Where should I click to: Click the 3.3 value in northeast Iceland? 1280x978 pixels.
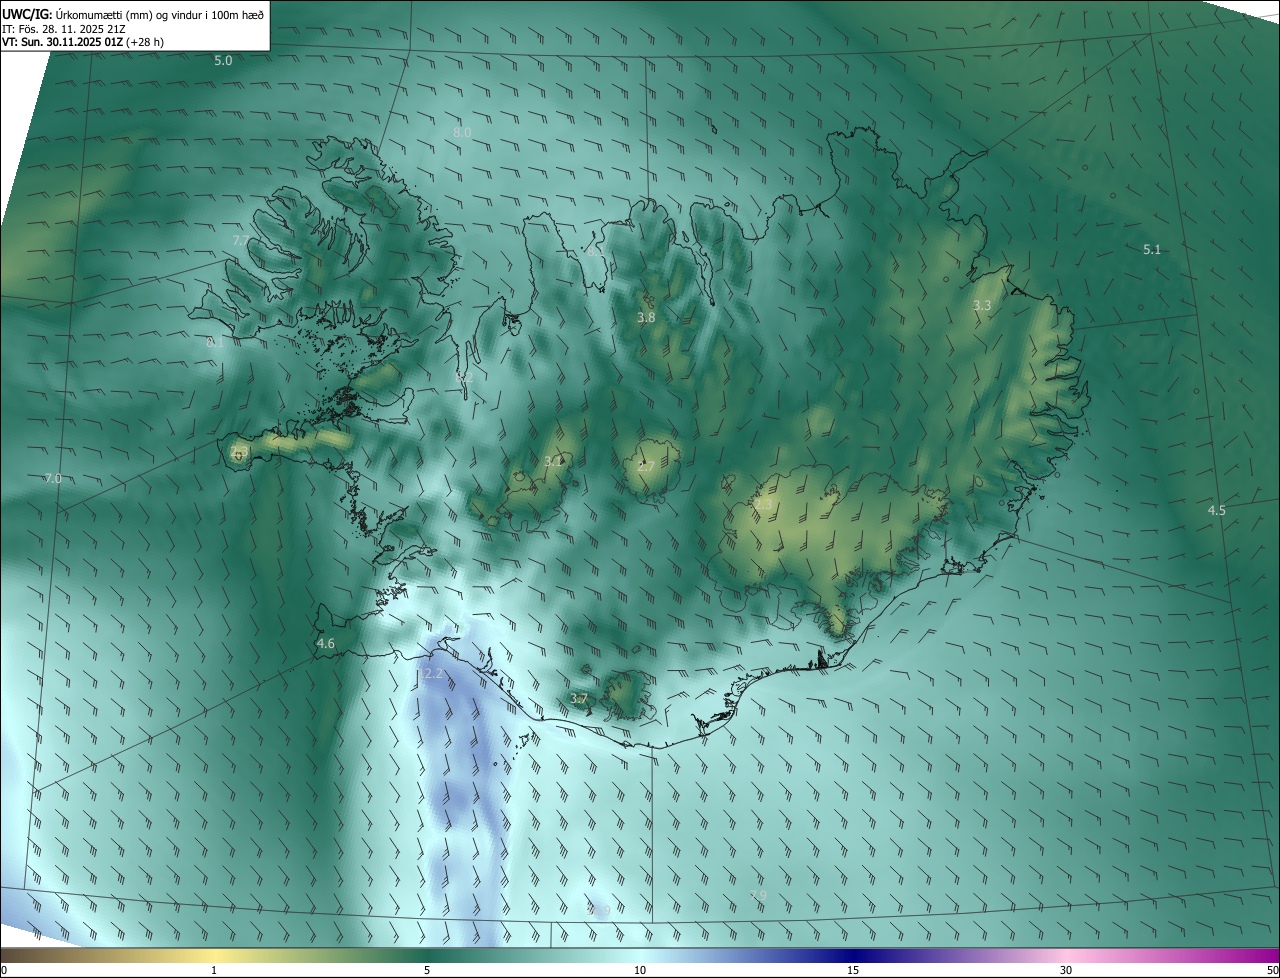pyautogui.click(x=983, y=305)
